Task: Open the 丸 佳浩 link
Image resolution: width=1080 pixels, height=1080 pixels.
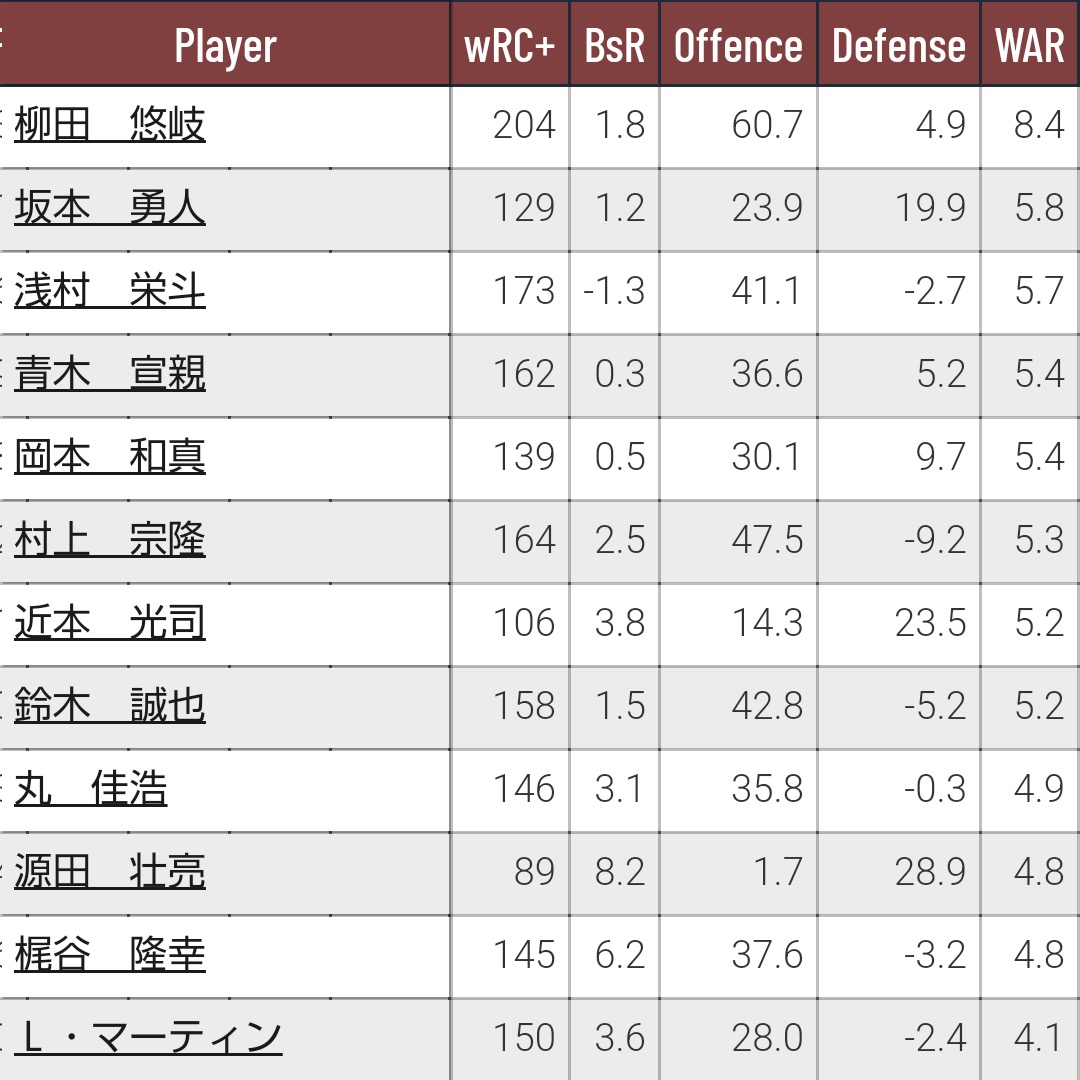Action: (91, 789)
